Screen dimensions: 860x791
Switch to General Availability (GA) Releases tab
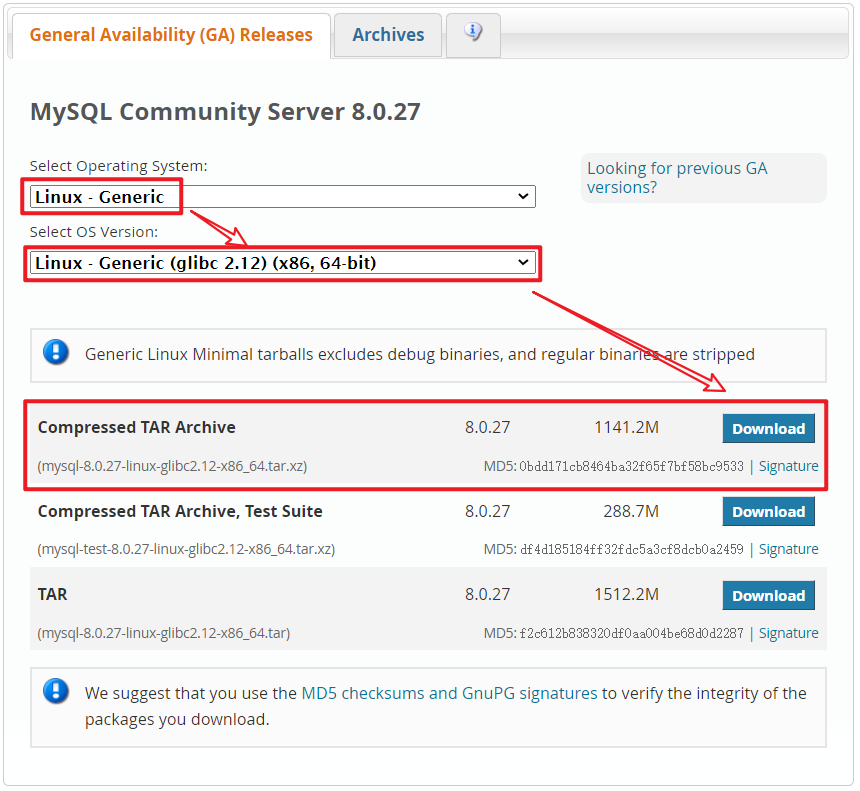click(x=171, y=35)
